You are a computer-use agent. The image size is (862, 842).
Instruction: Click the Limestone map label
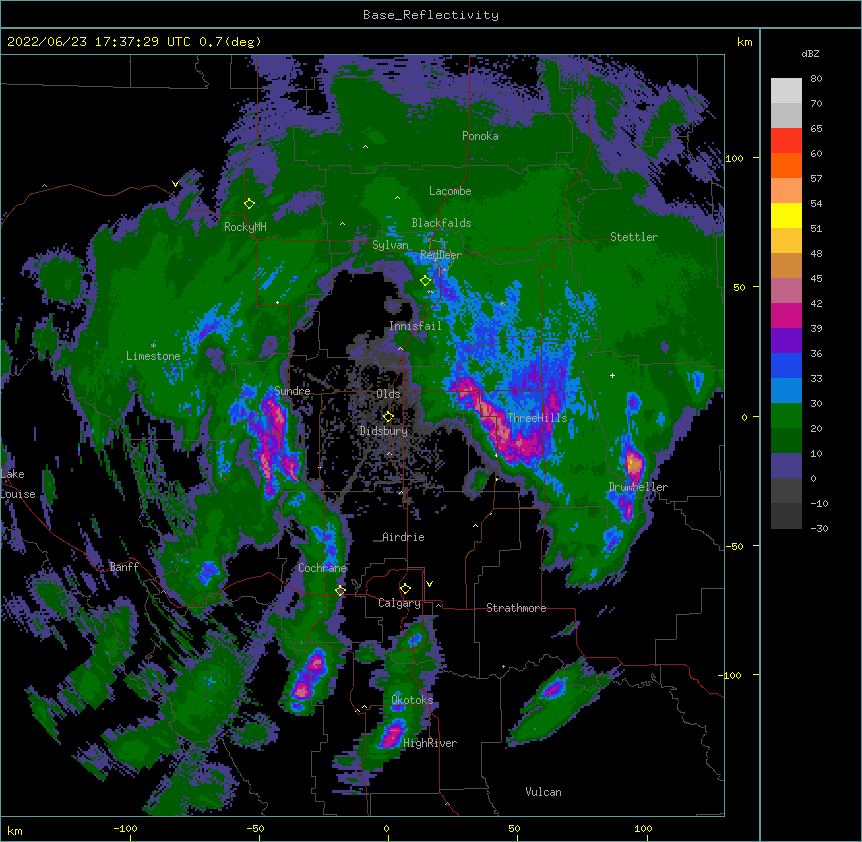pos(153,356)
